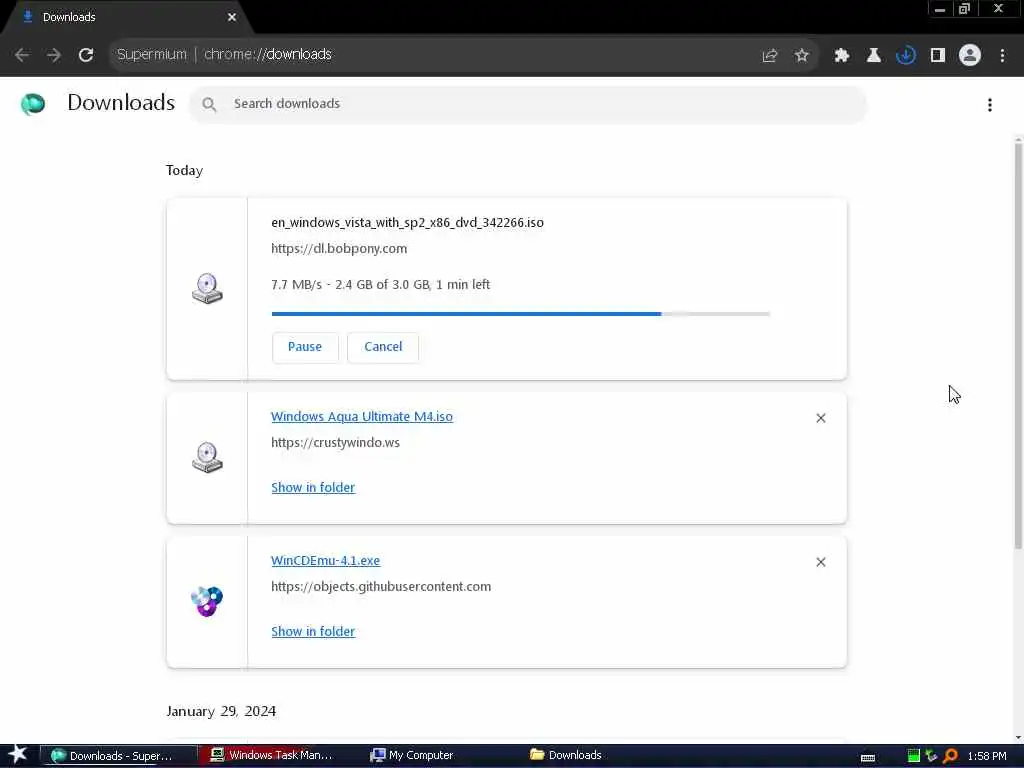This screenshot has height=768, width=1024.
Task: Open the profile avatar menu
Action: tap(970, 56)
